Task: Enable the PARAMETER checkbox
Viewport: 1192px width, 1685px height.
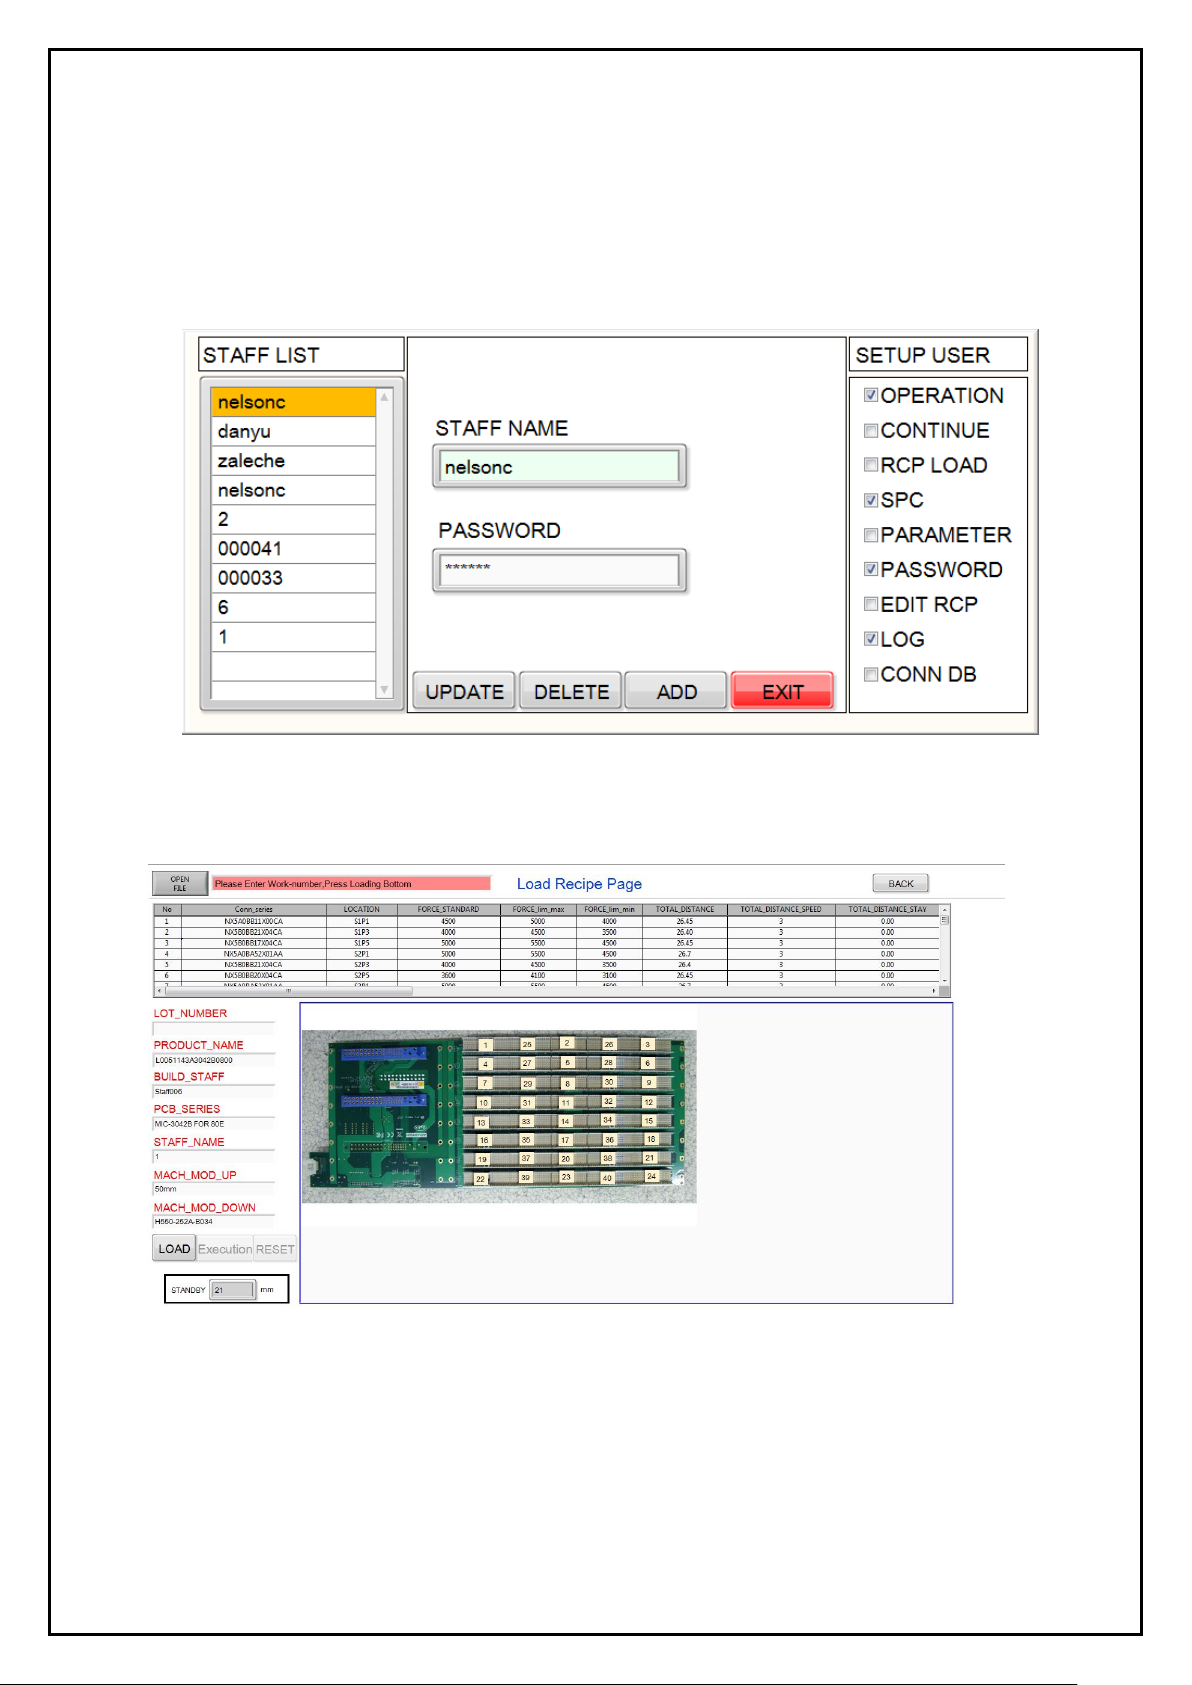Action: pyautogui.click(x=871, y=535)
